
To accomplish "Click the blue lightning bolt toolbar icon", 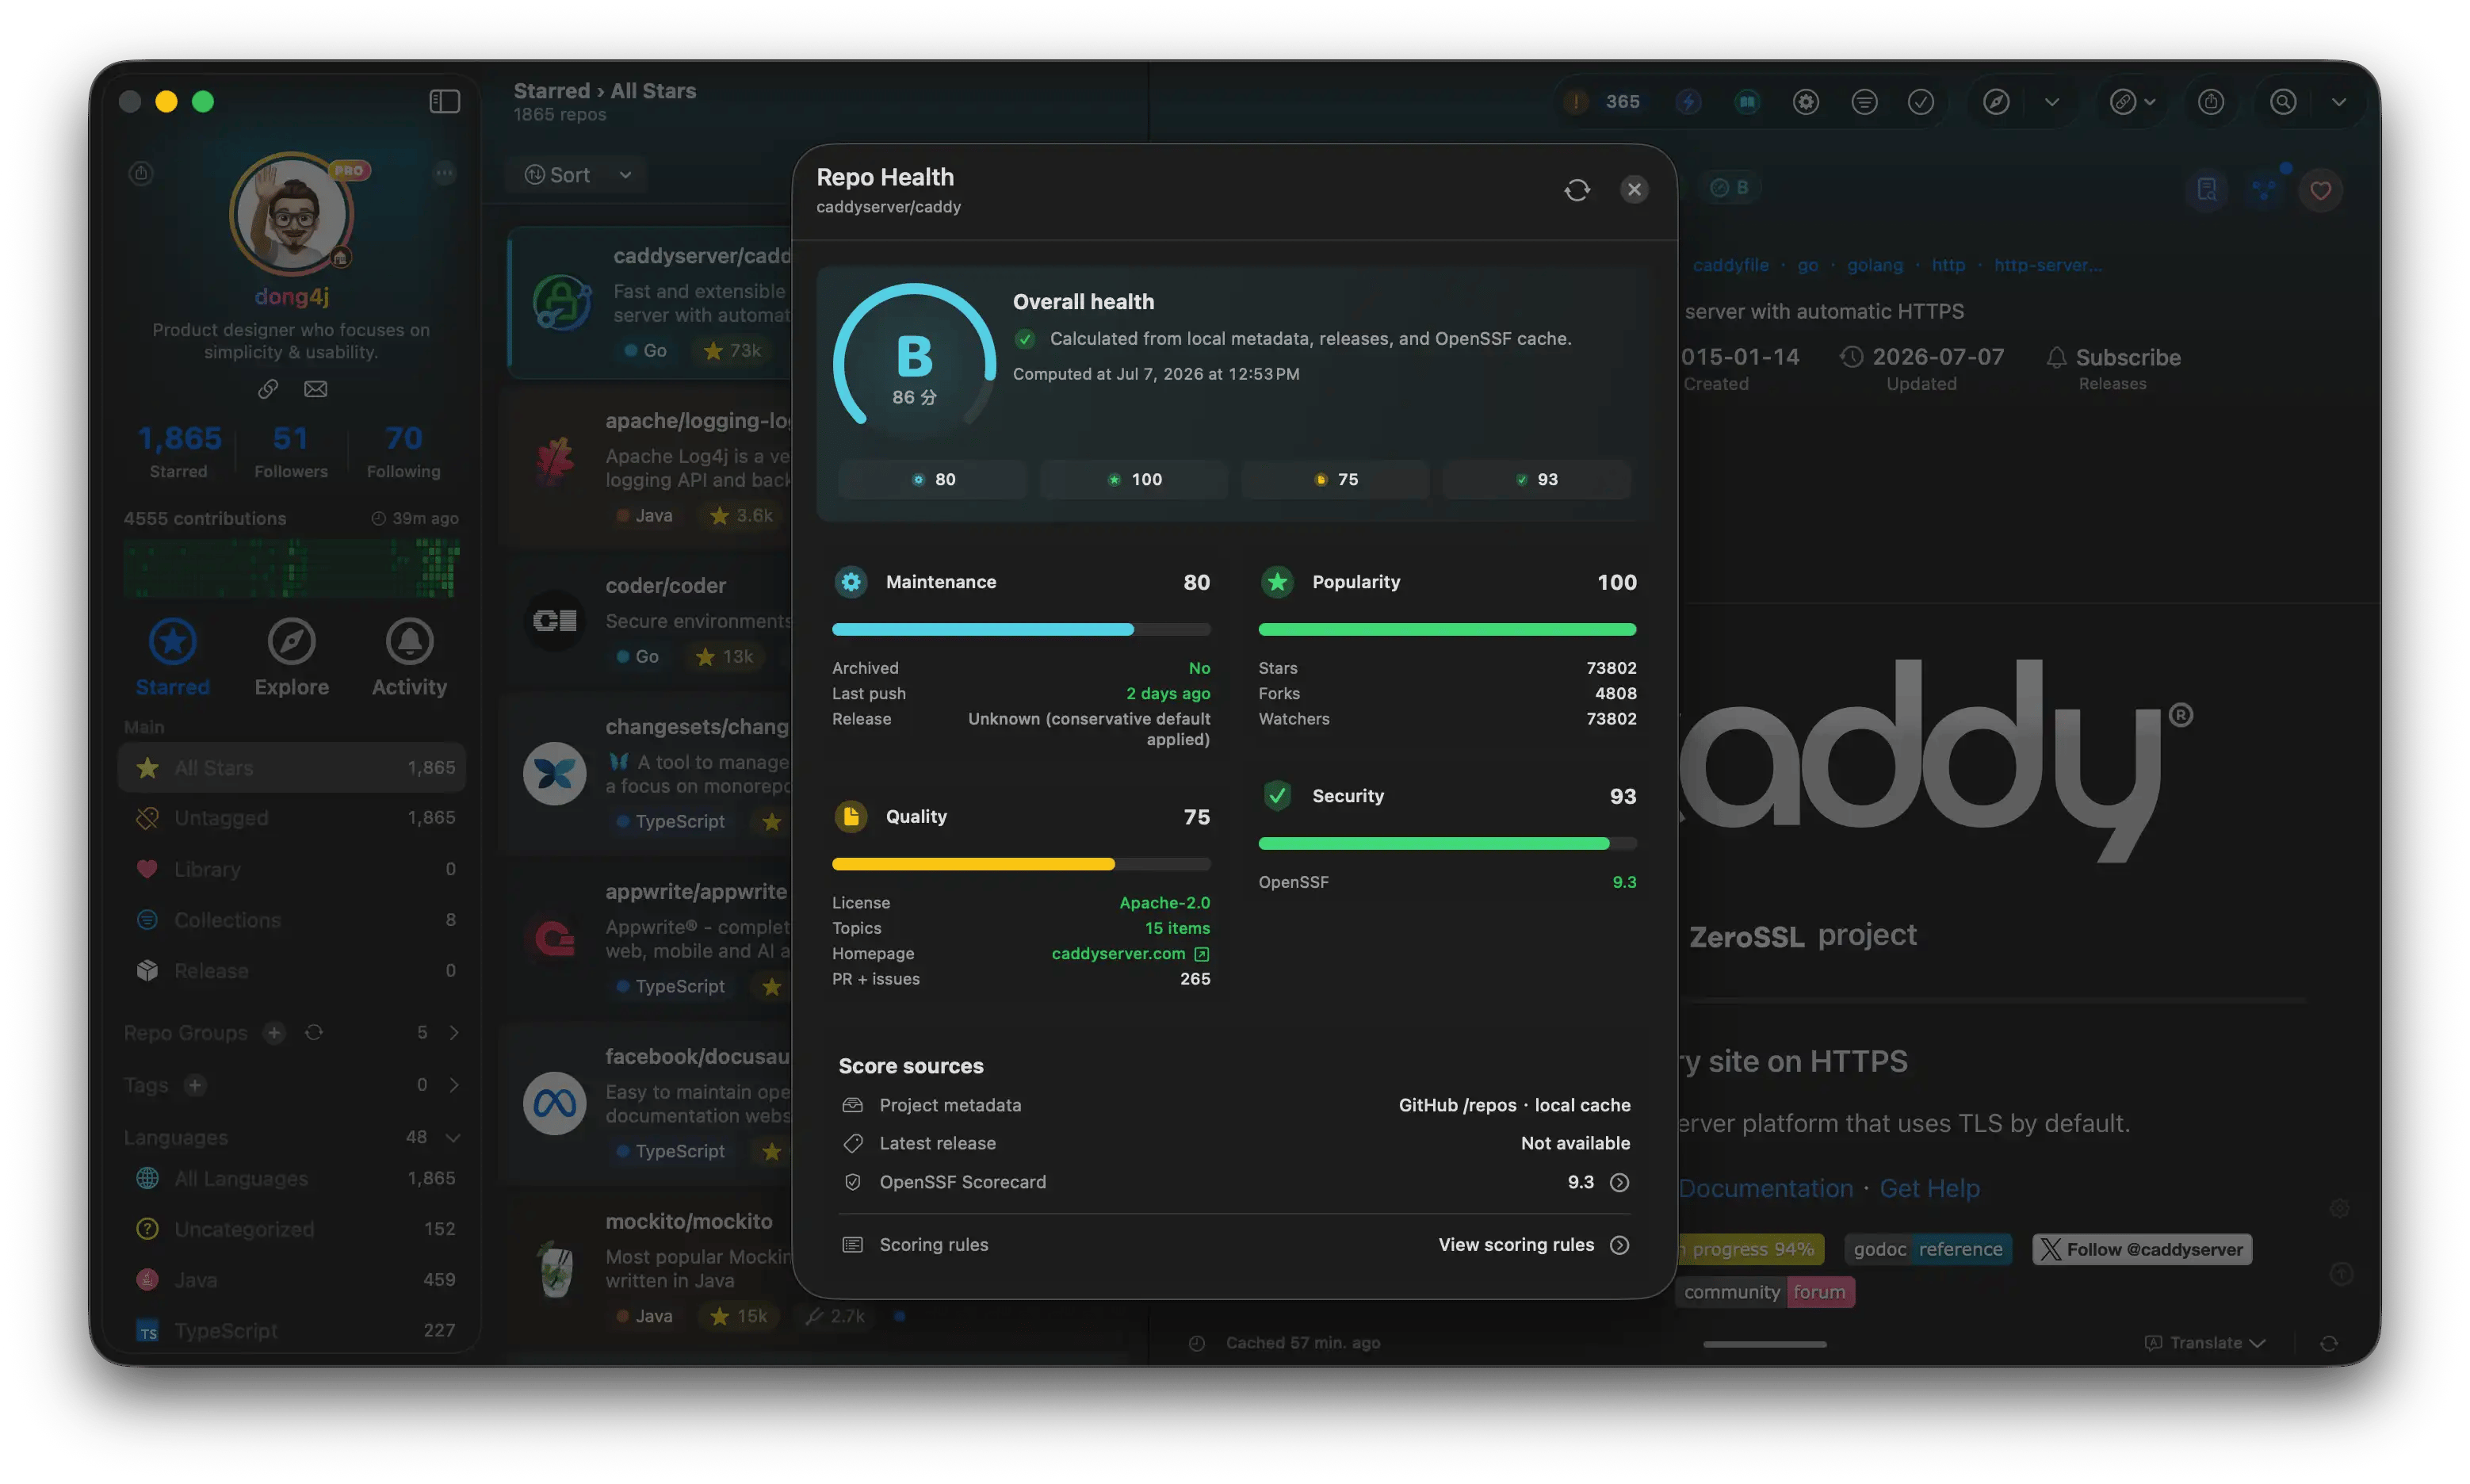I will tap(1688, 101).
